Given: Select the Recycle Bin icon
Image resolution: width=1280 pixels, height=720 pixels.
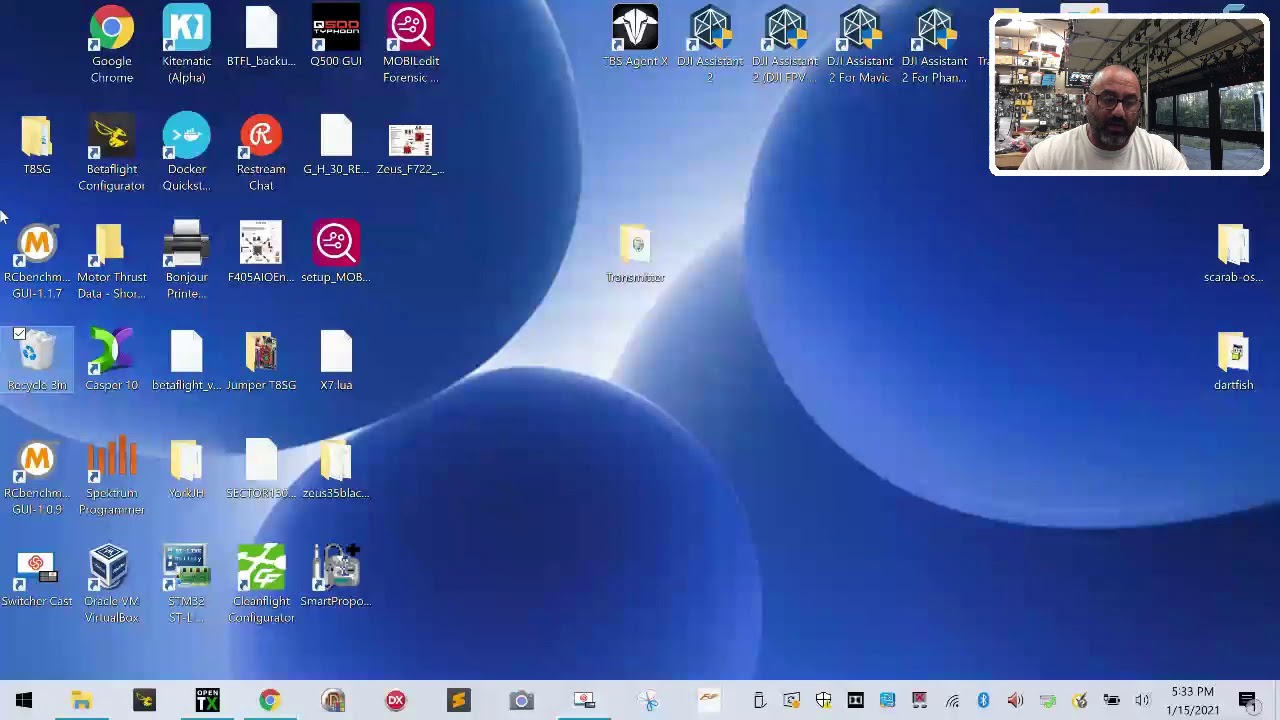Looking at the screenshot, I should point(37,361).
